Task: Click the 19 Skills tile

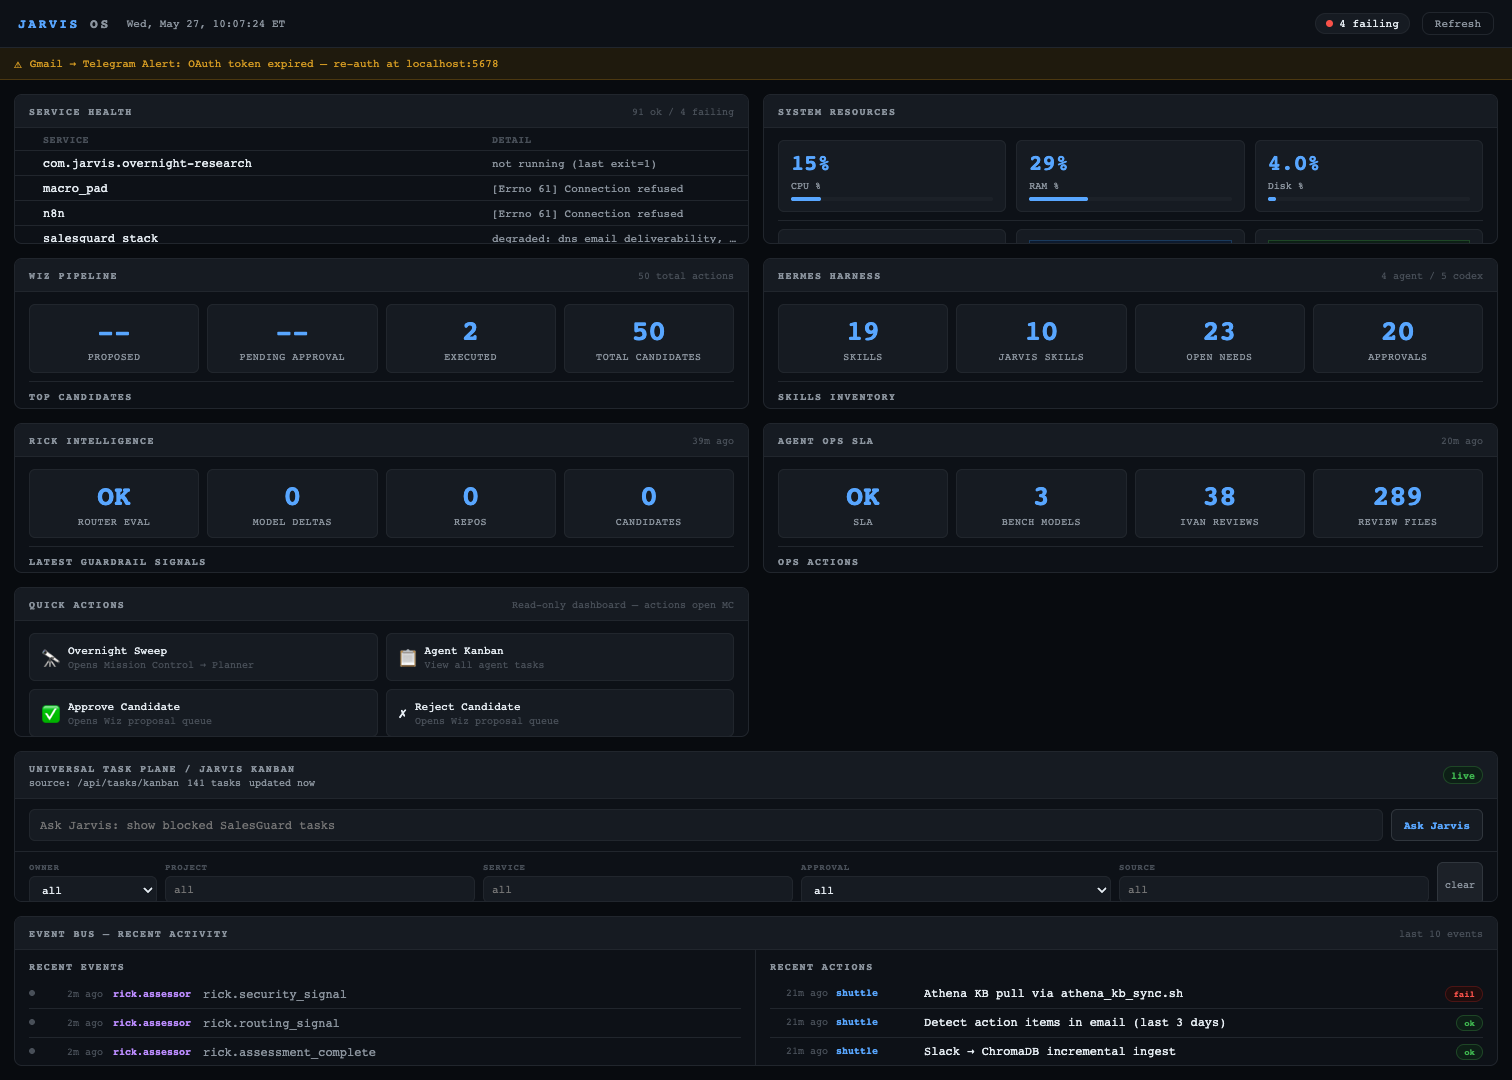Action: 863,339
